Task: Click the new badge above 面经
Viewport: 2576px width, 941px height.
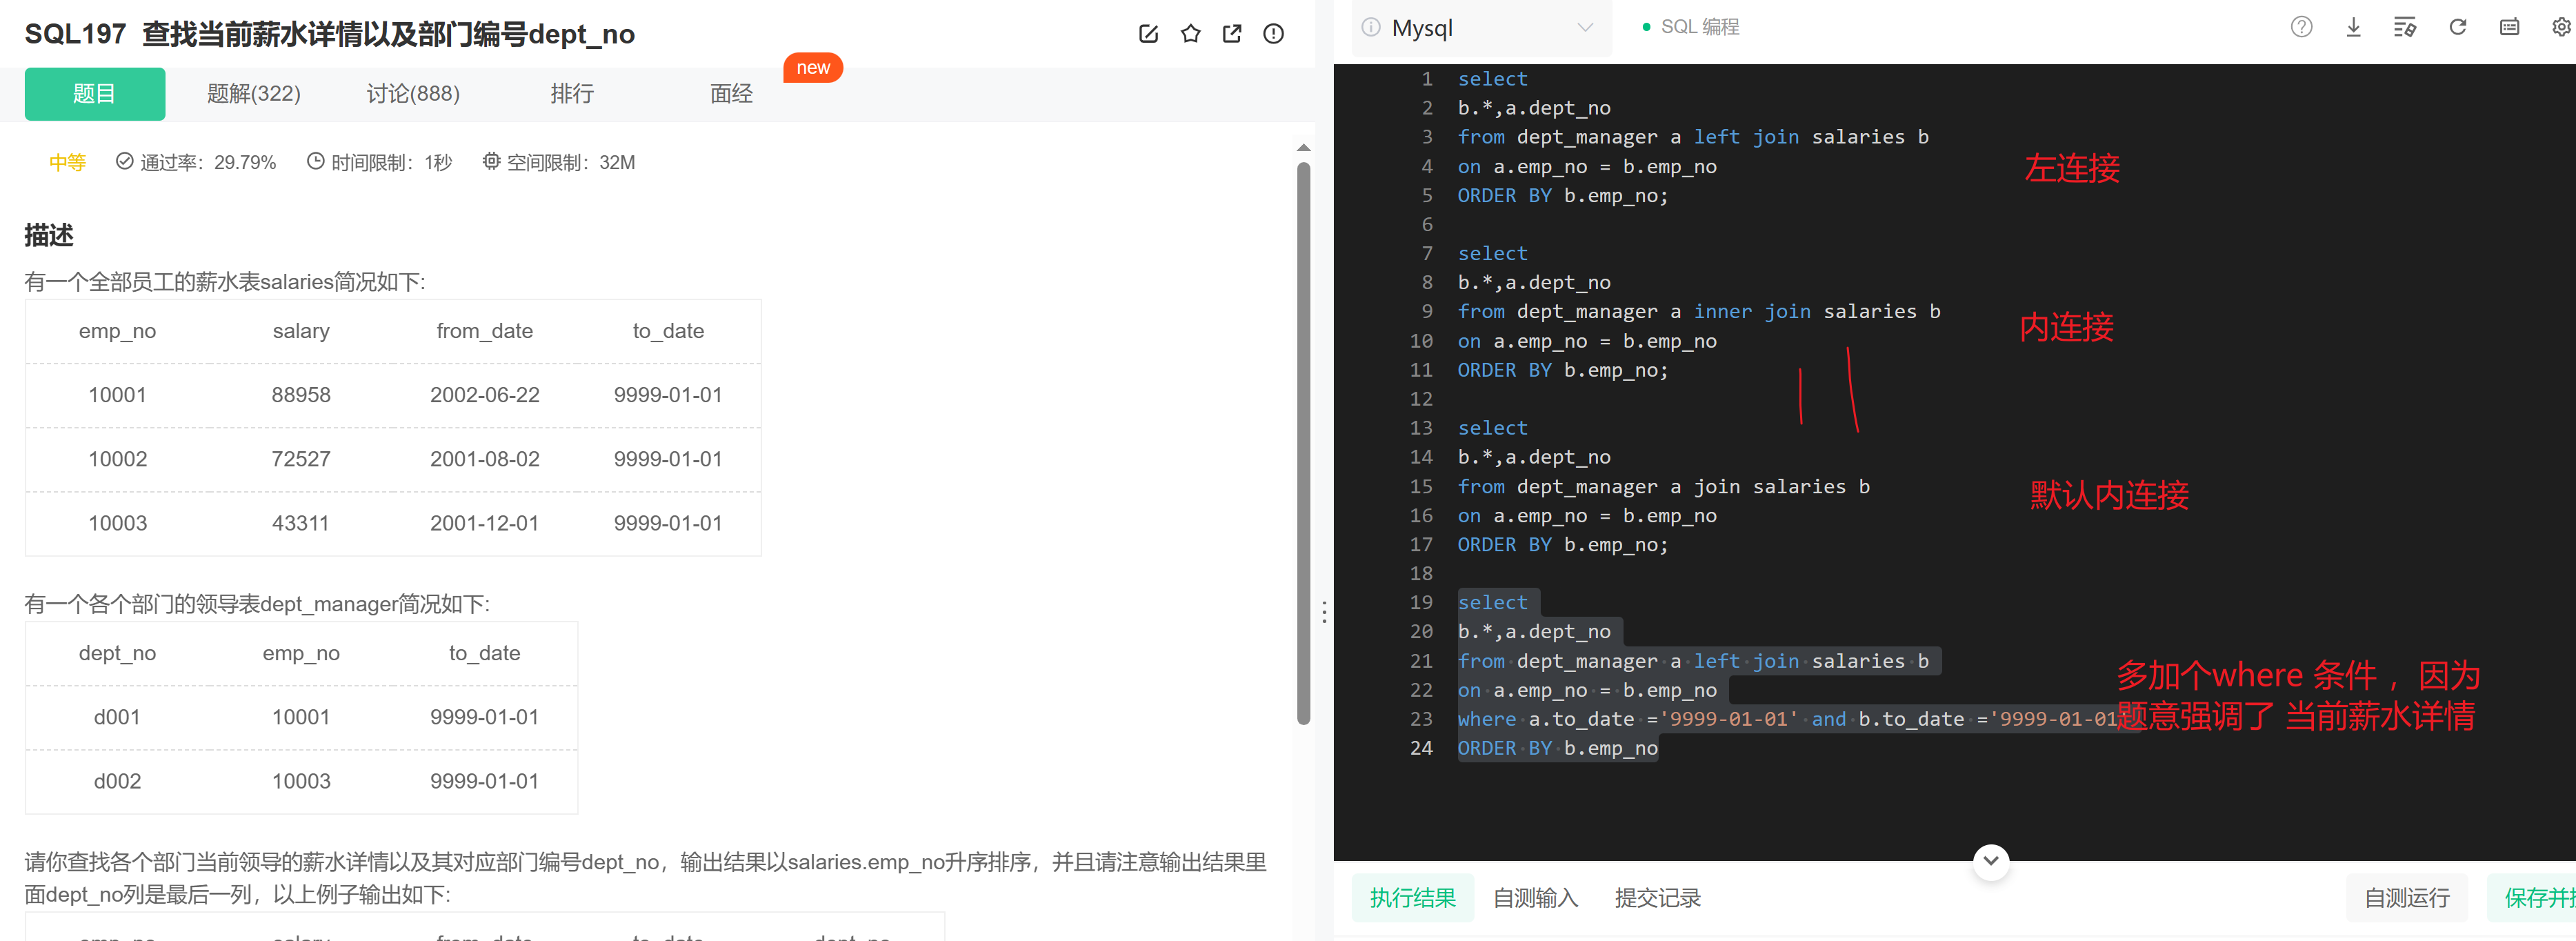Action: click(813, 68)
